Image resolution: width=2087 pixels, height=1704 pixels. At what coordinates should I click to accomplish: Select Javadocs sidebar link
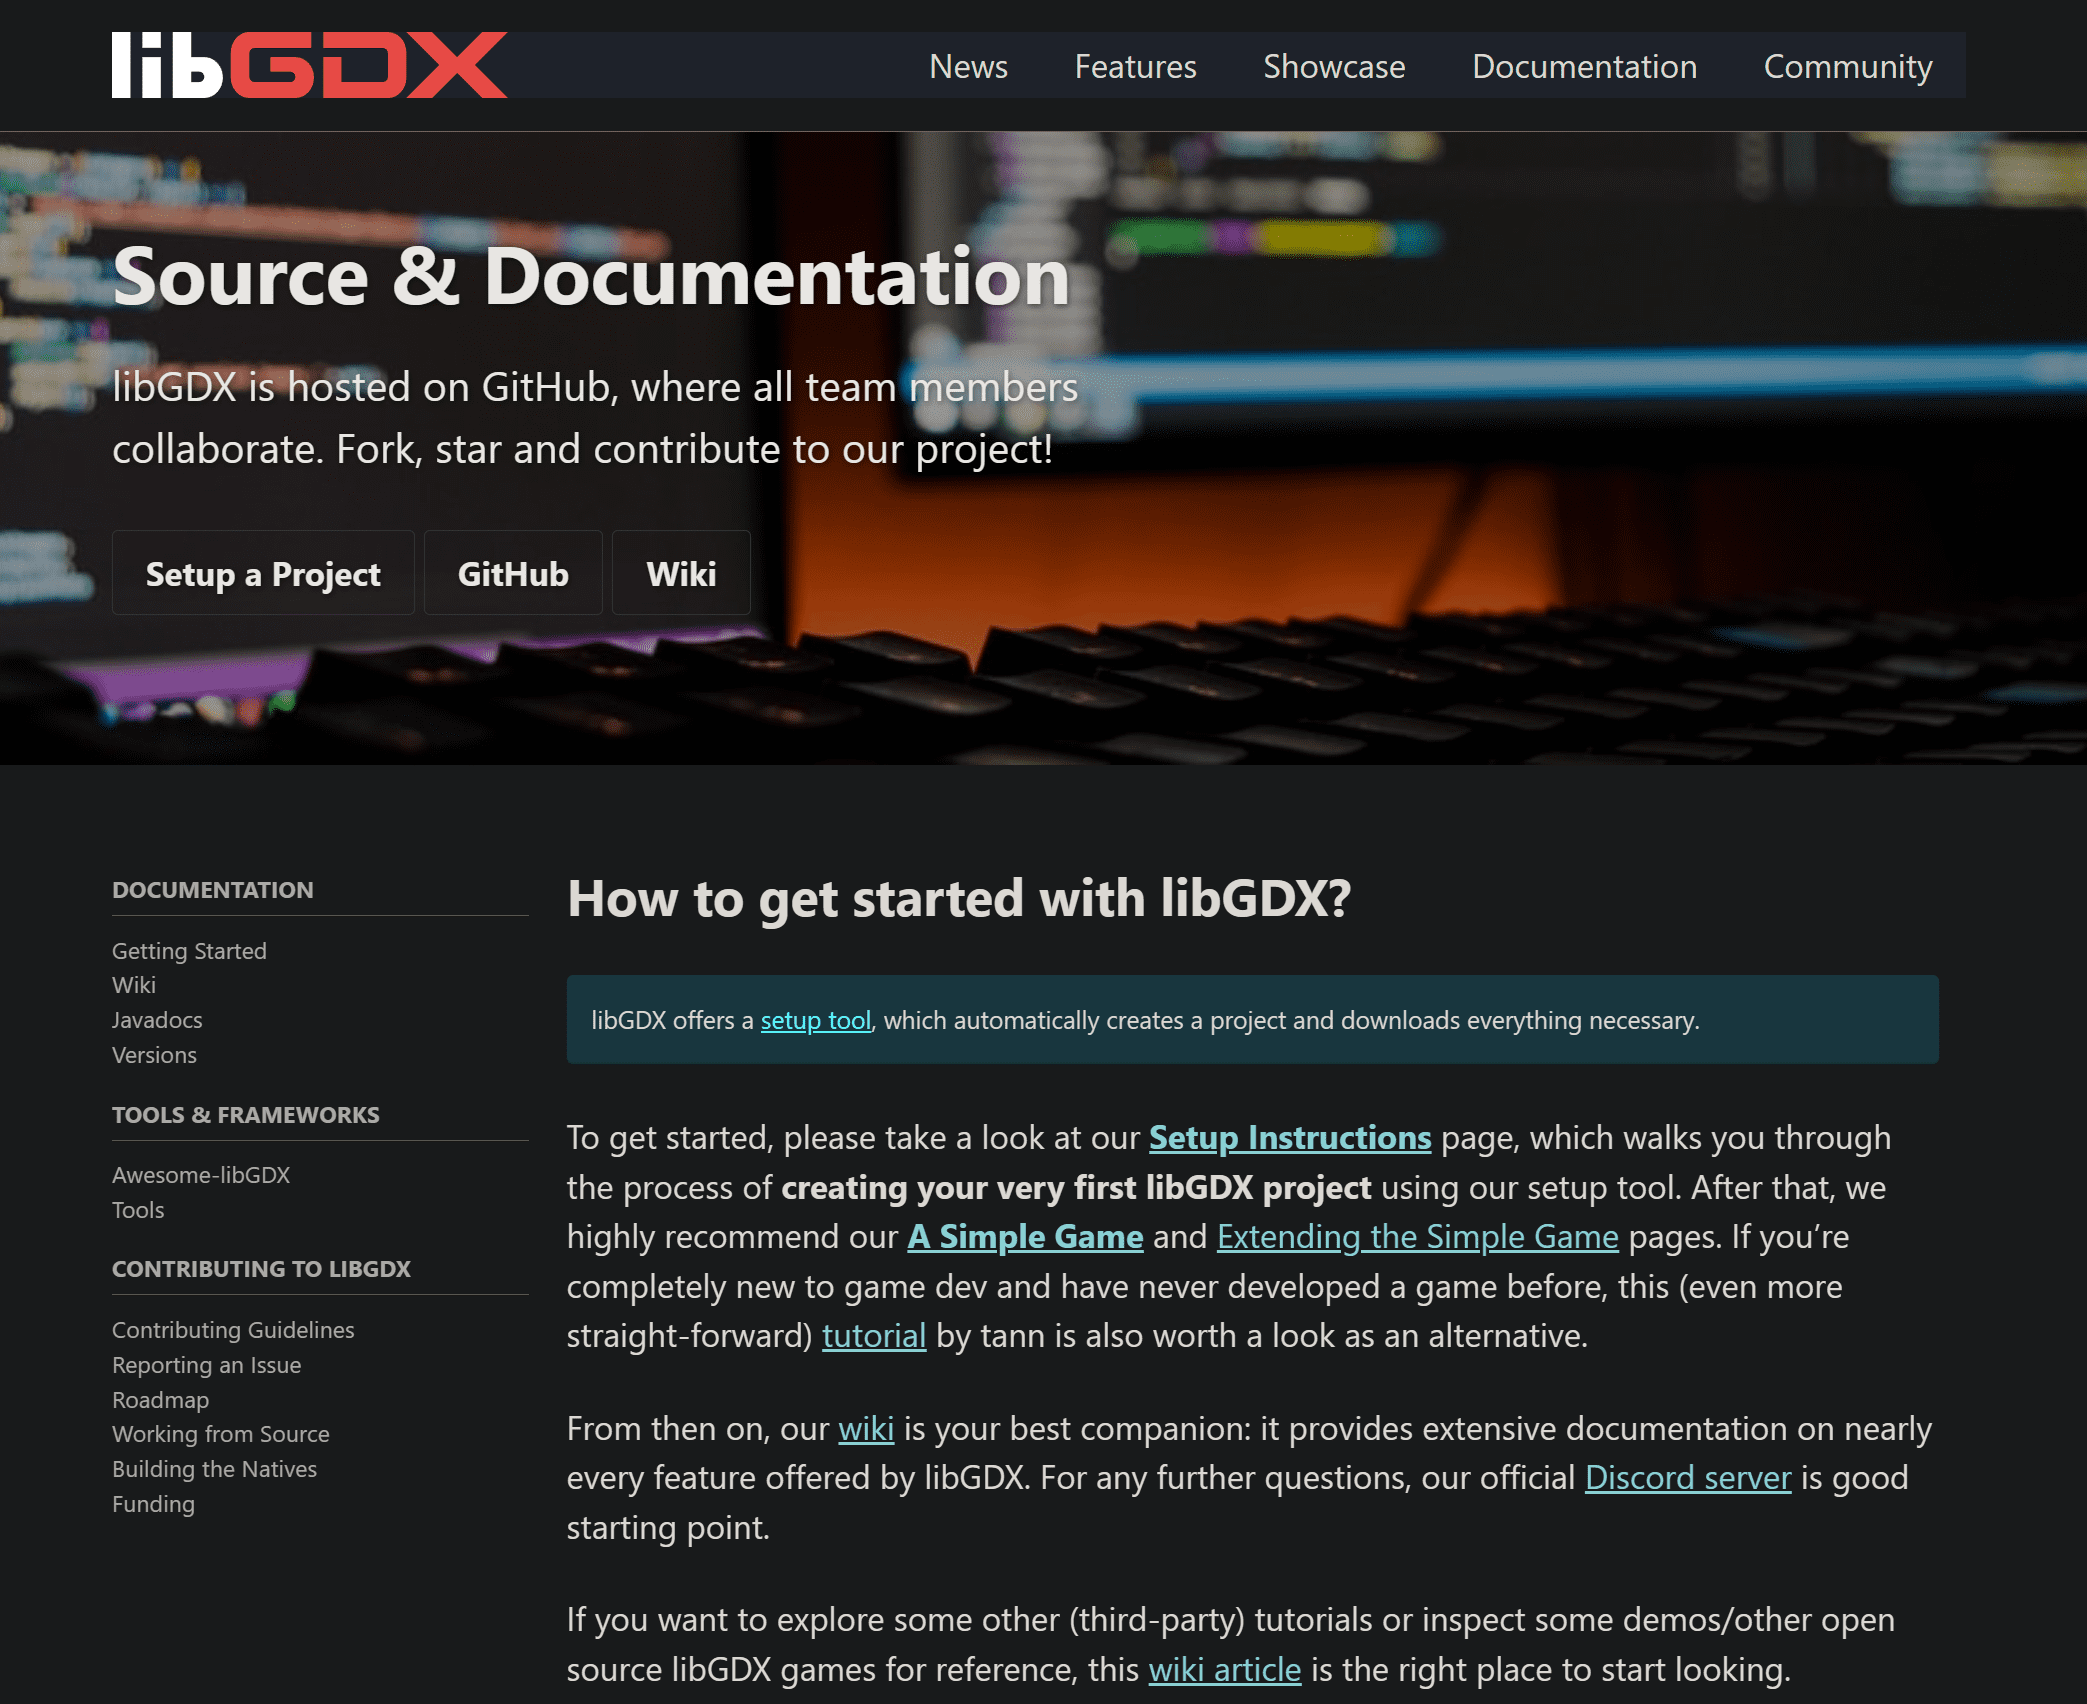[x=157, y=1020]
